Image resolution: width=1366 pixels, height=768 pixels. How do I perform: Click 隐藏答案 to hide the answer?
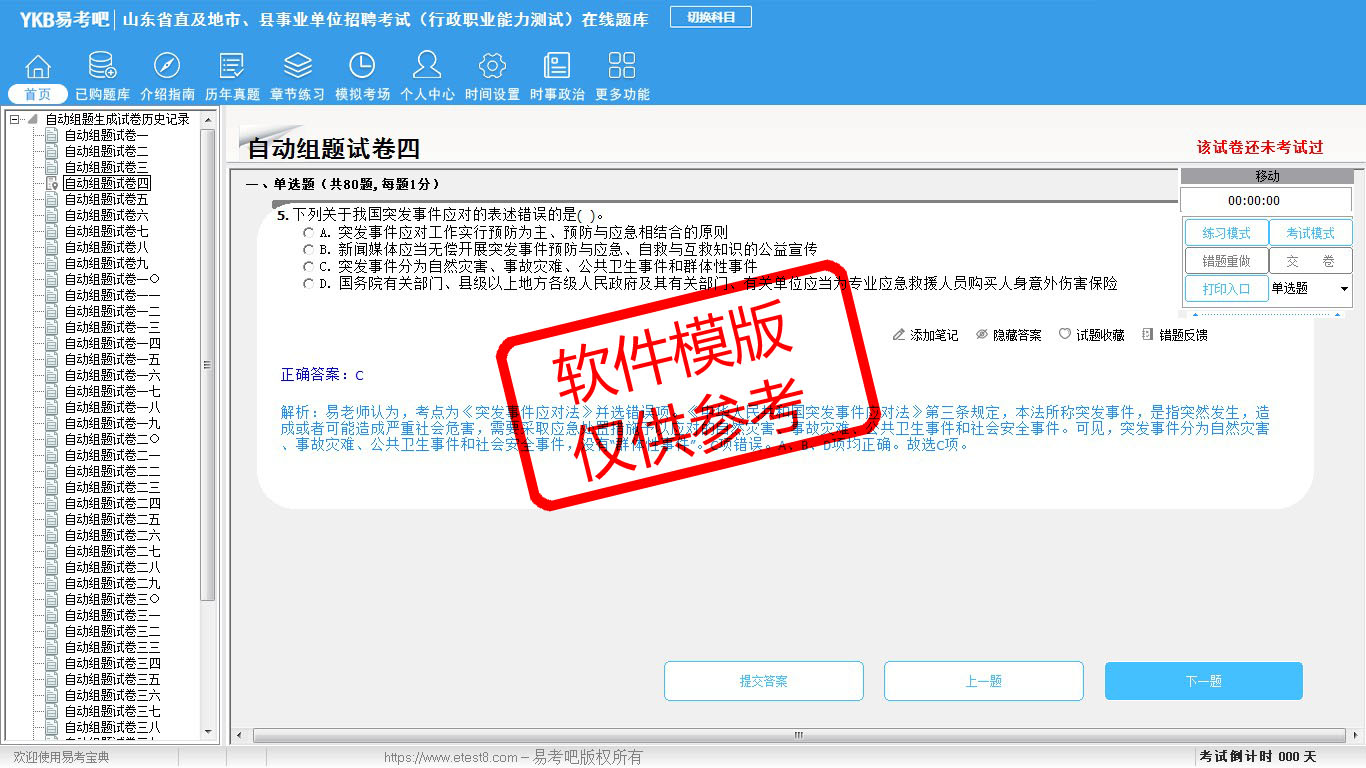tap(1008, 335)
